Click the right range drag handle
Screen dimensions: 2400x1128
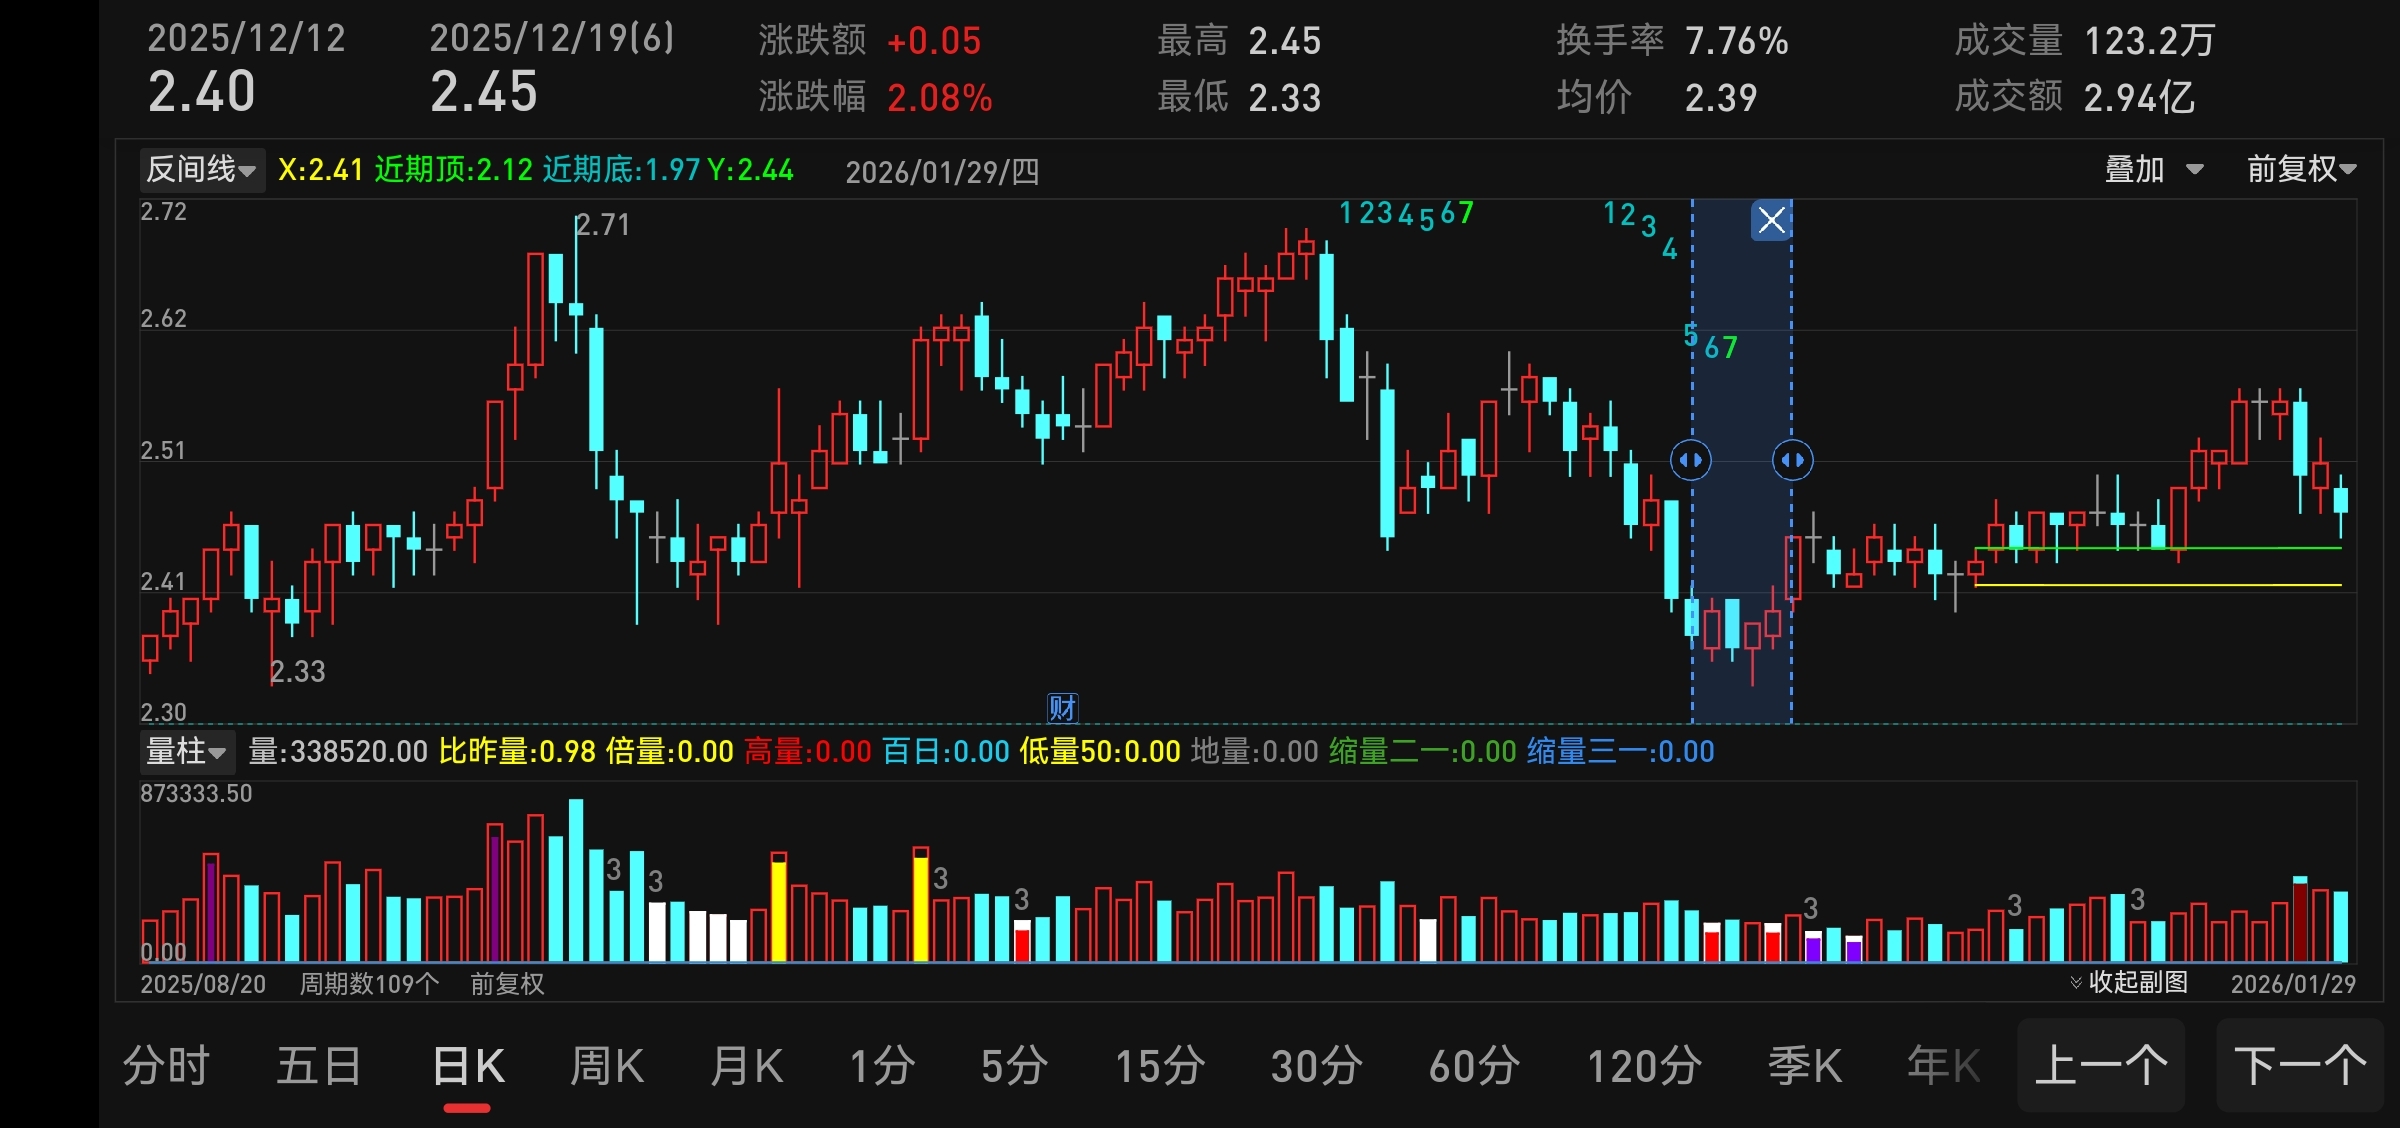click(1792, 460)
